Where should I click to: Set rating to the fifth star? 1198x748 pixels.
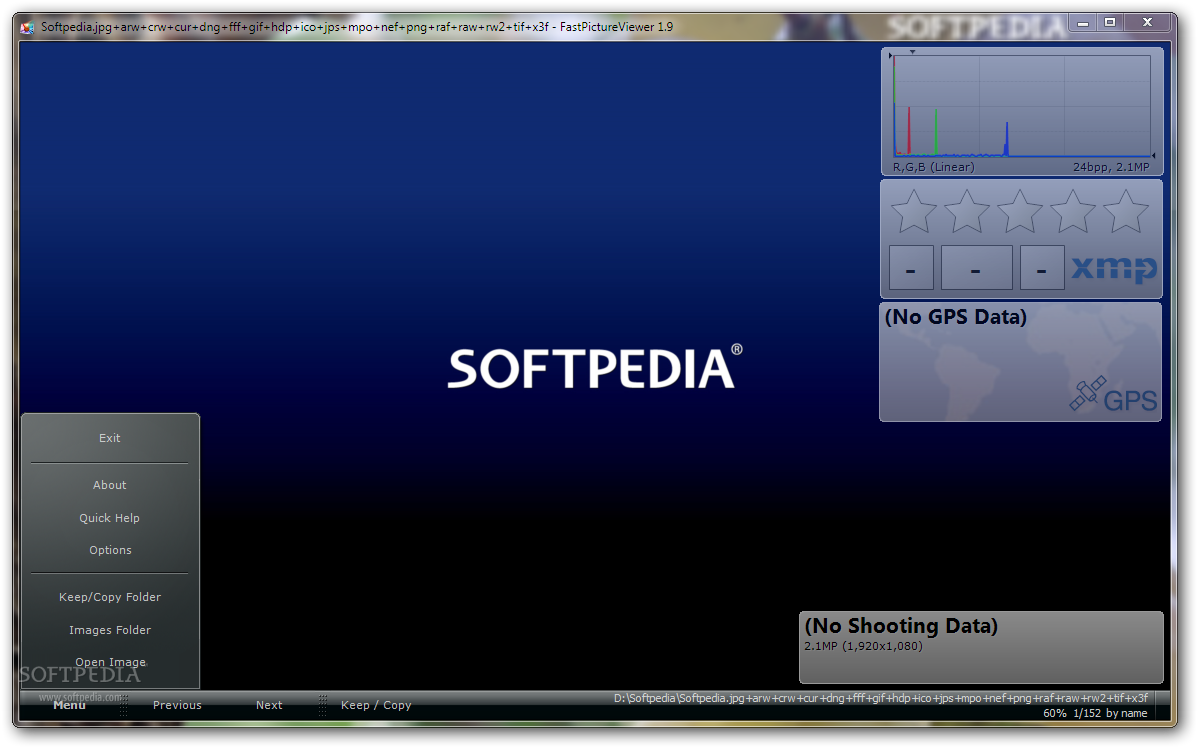[1126, 212]
